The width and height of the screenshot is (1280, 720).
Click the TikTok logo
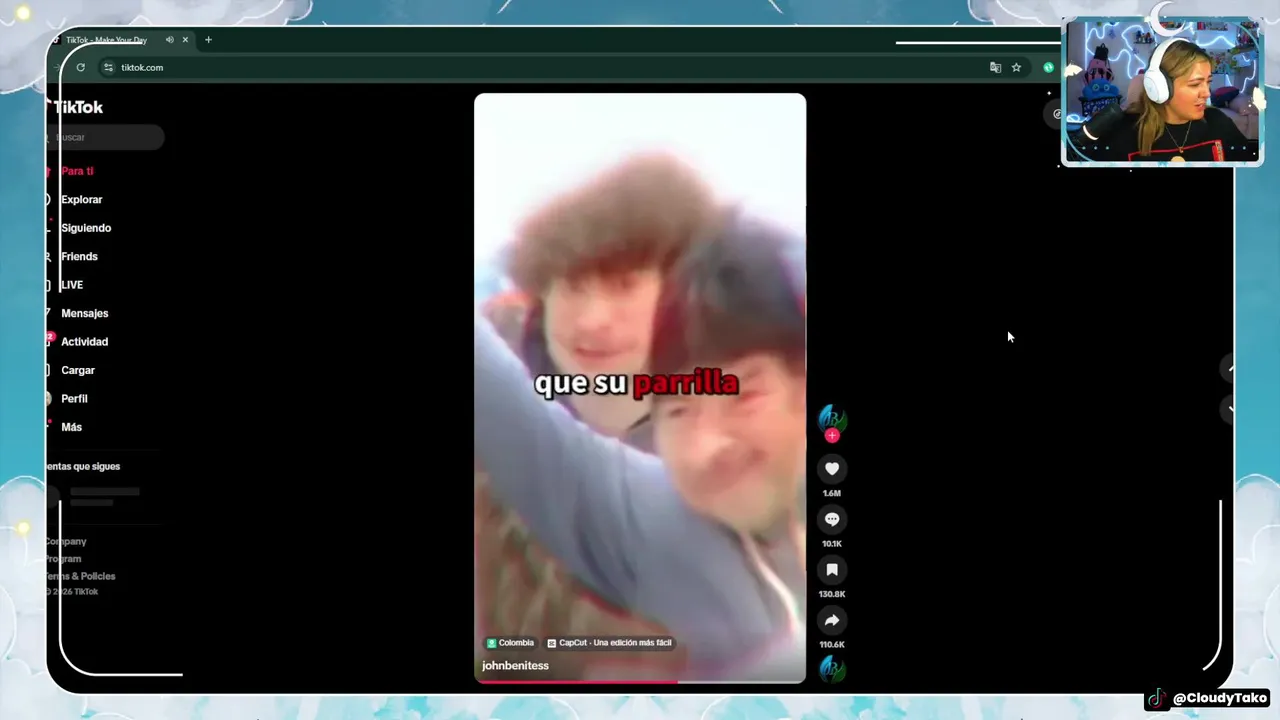click(76, 107)
